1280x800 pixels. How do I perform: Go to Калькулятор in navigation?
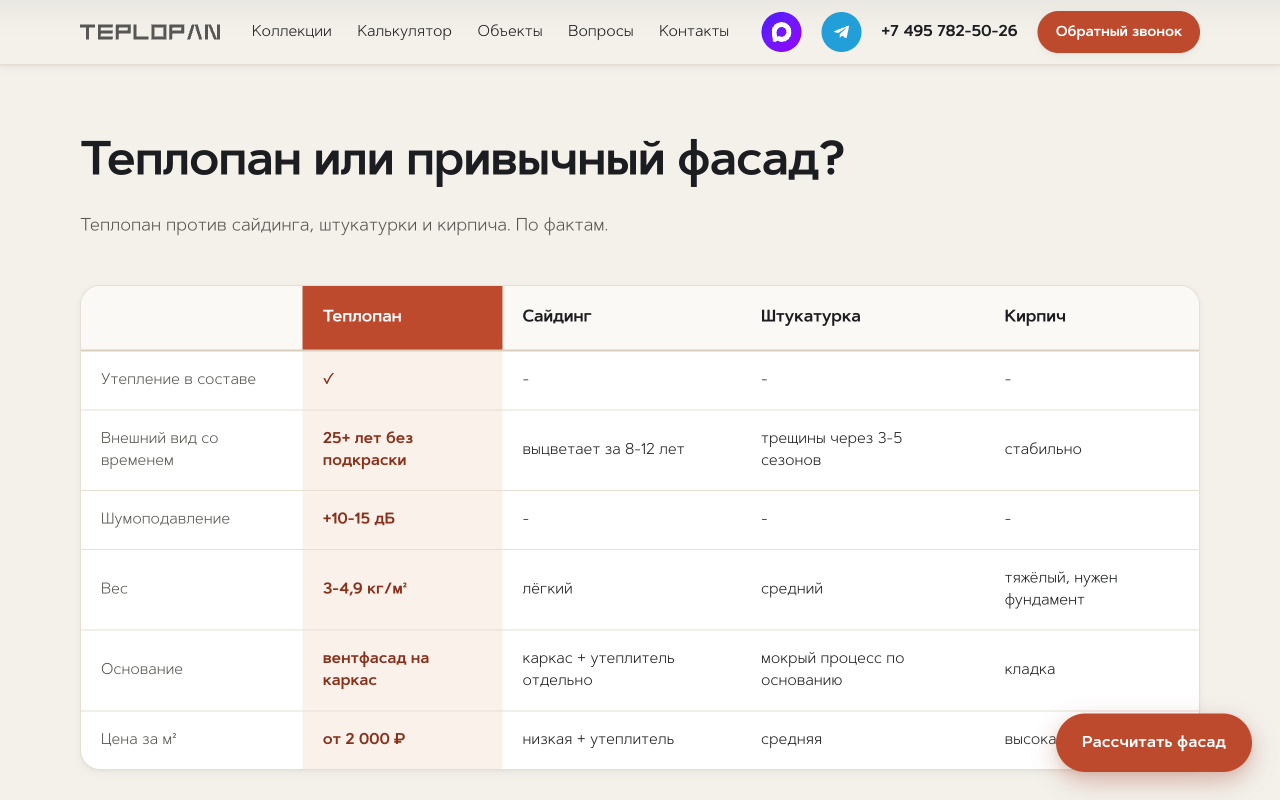click(x=404, y=31)
